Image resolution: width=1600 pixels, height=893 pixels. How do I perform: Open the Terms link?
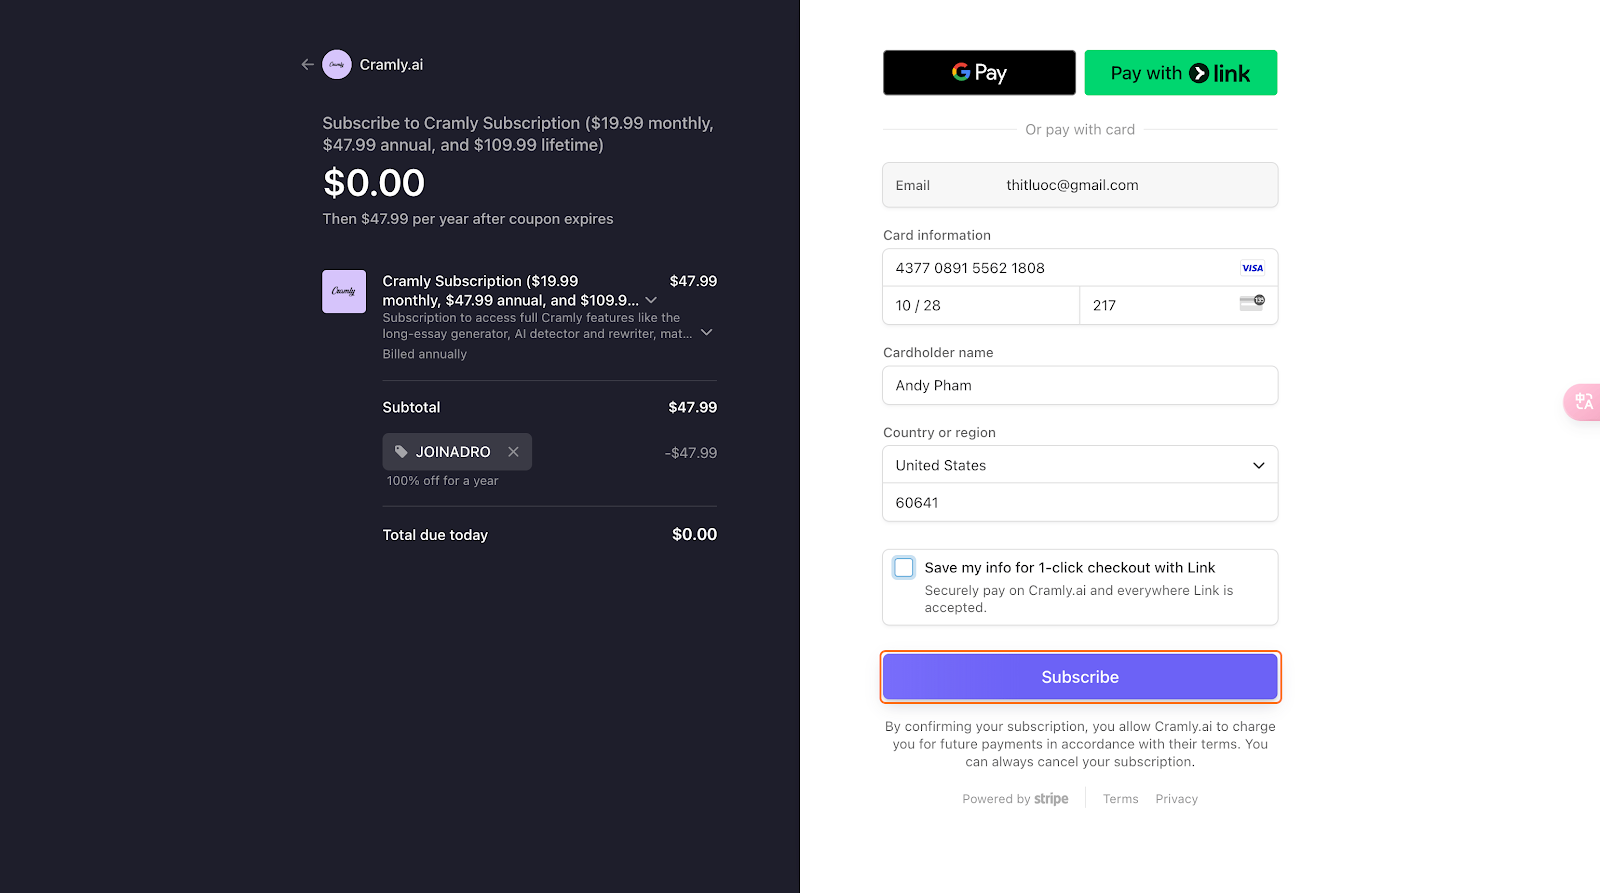(x=1120, y=799)
